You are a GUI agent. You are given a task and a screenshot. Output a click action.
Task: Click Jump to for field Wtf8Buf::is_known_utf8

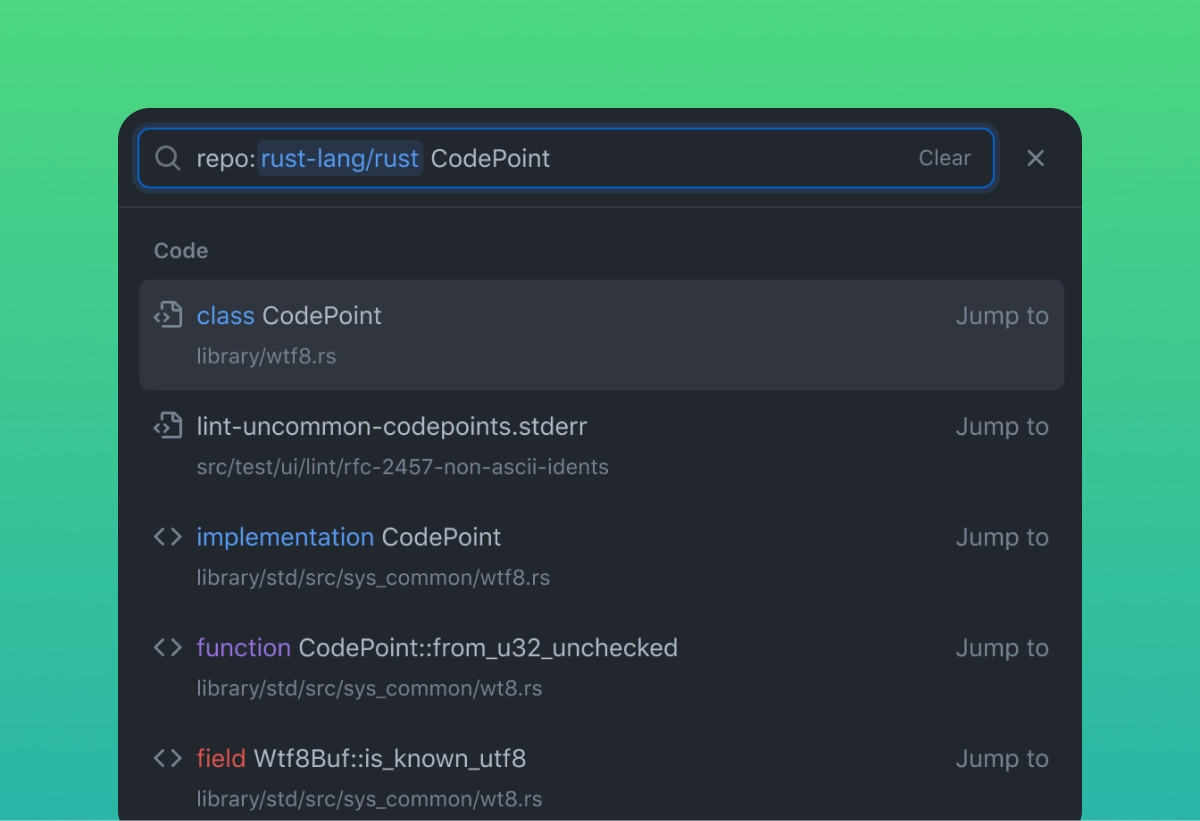pos(1002,760)
